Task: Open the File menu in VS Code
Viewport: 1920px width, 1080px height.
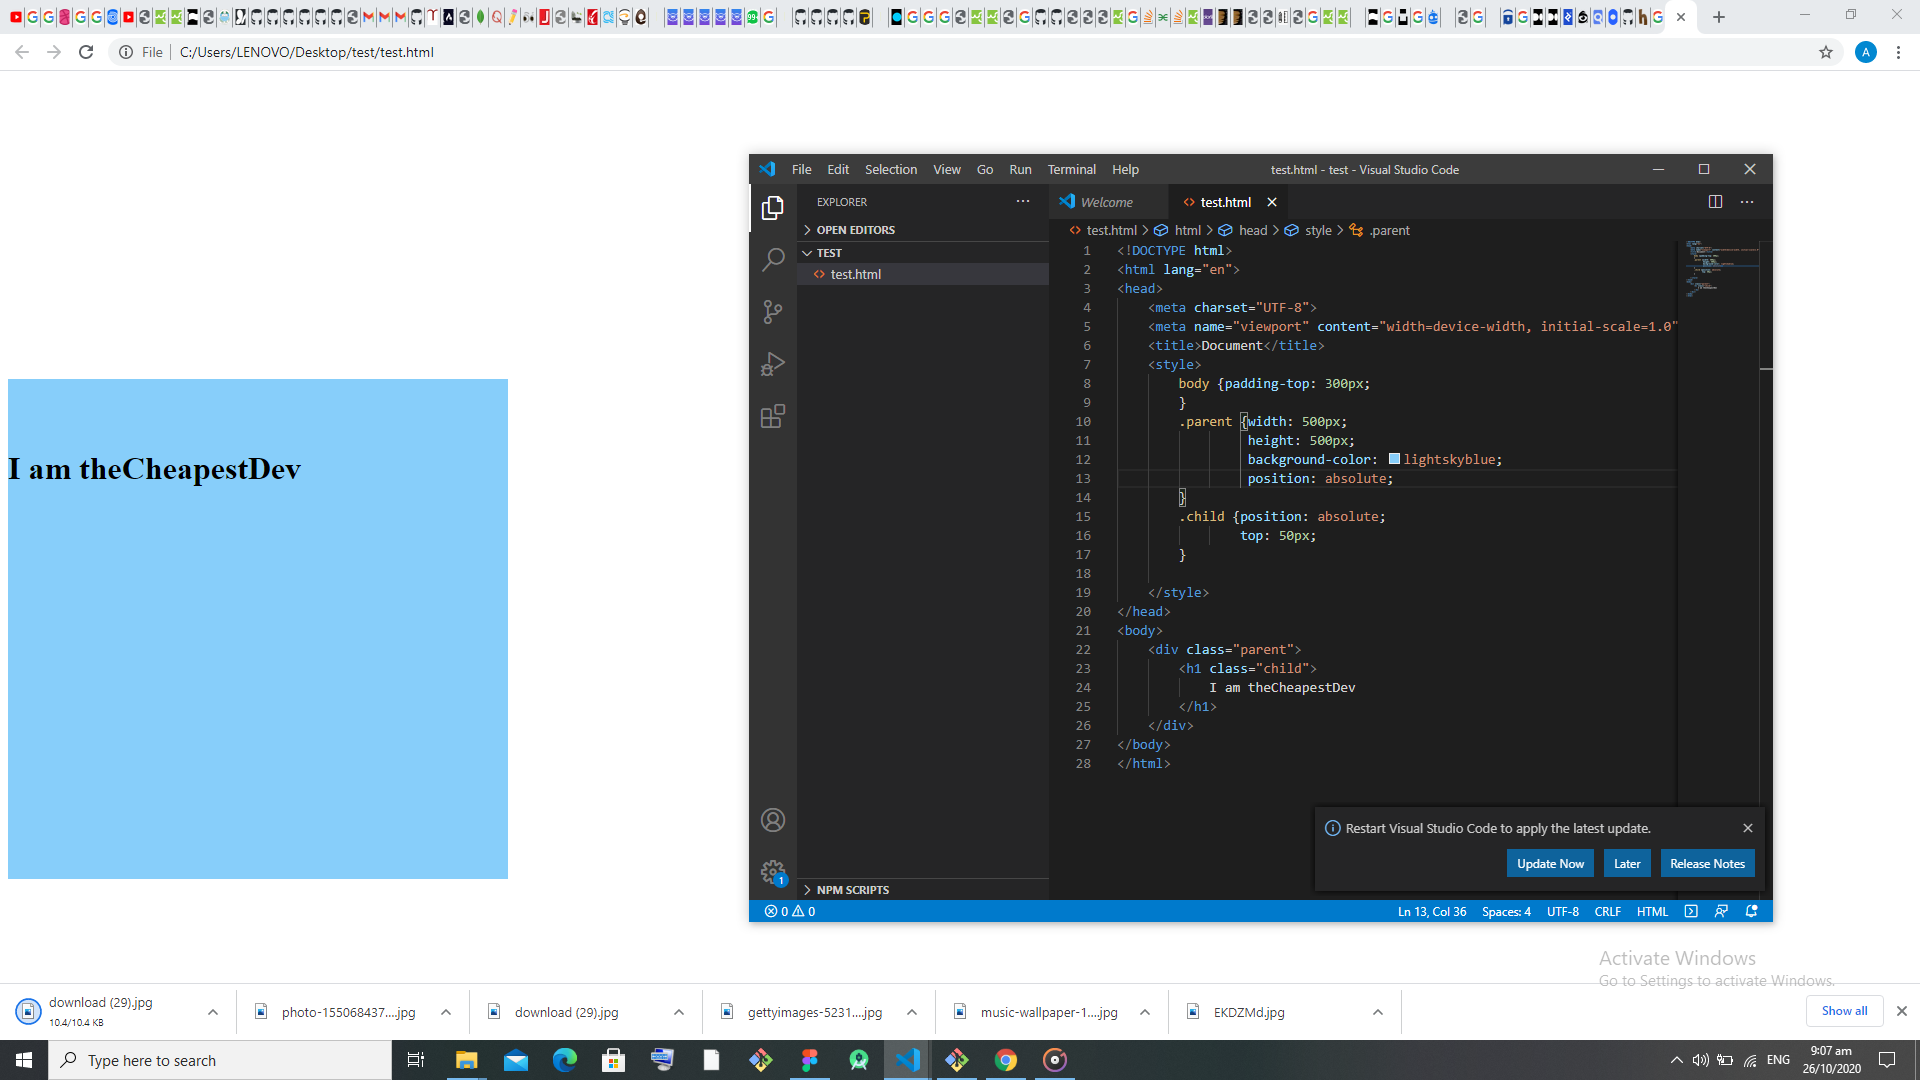Action: [801, 170]
